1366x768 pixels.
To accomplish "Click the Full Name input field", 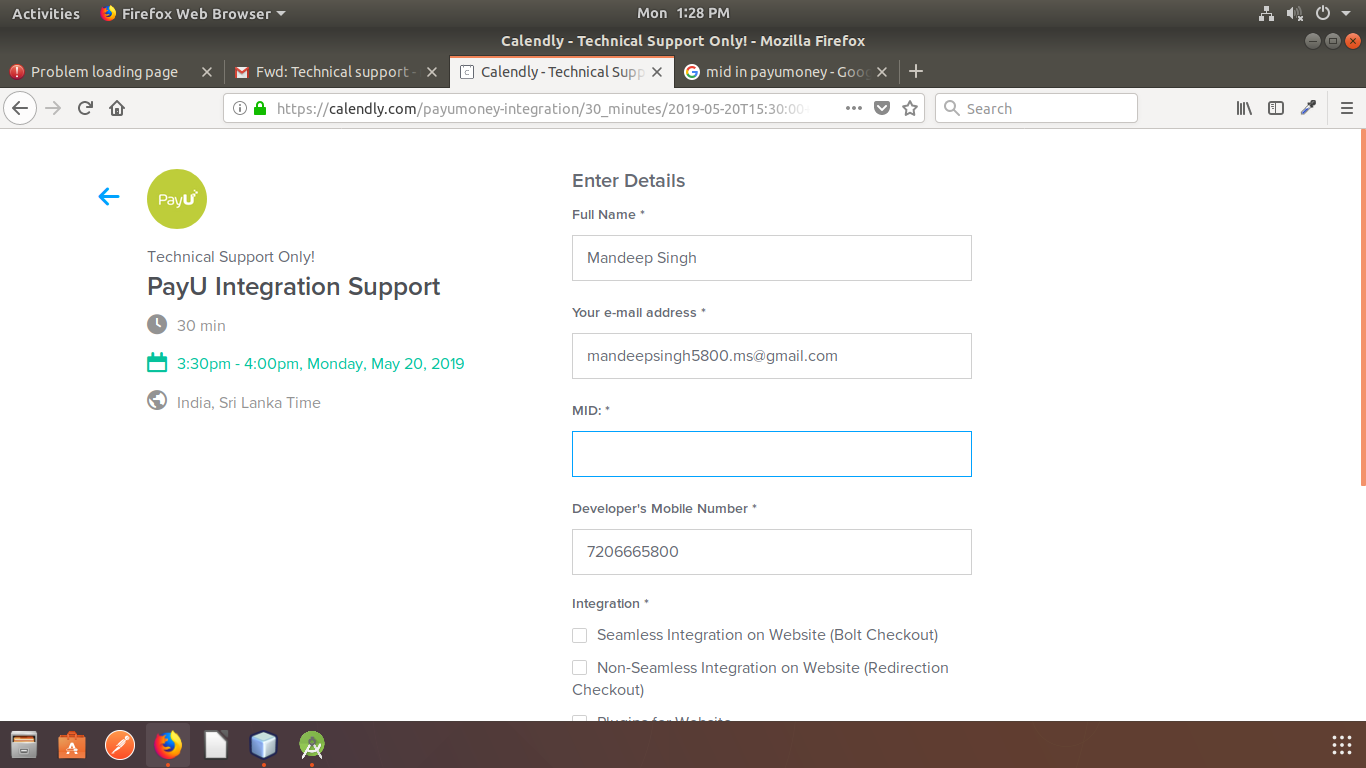I will (x=772, y=258).
